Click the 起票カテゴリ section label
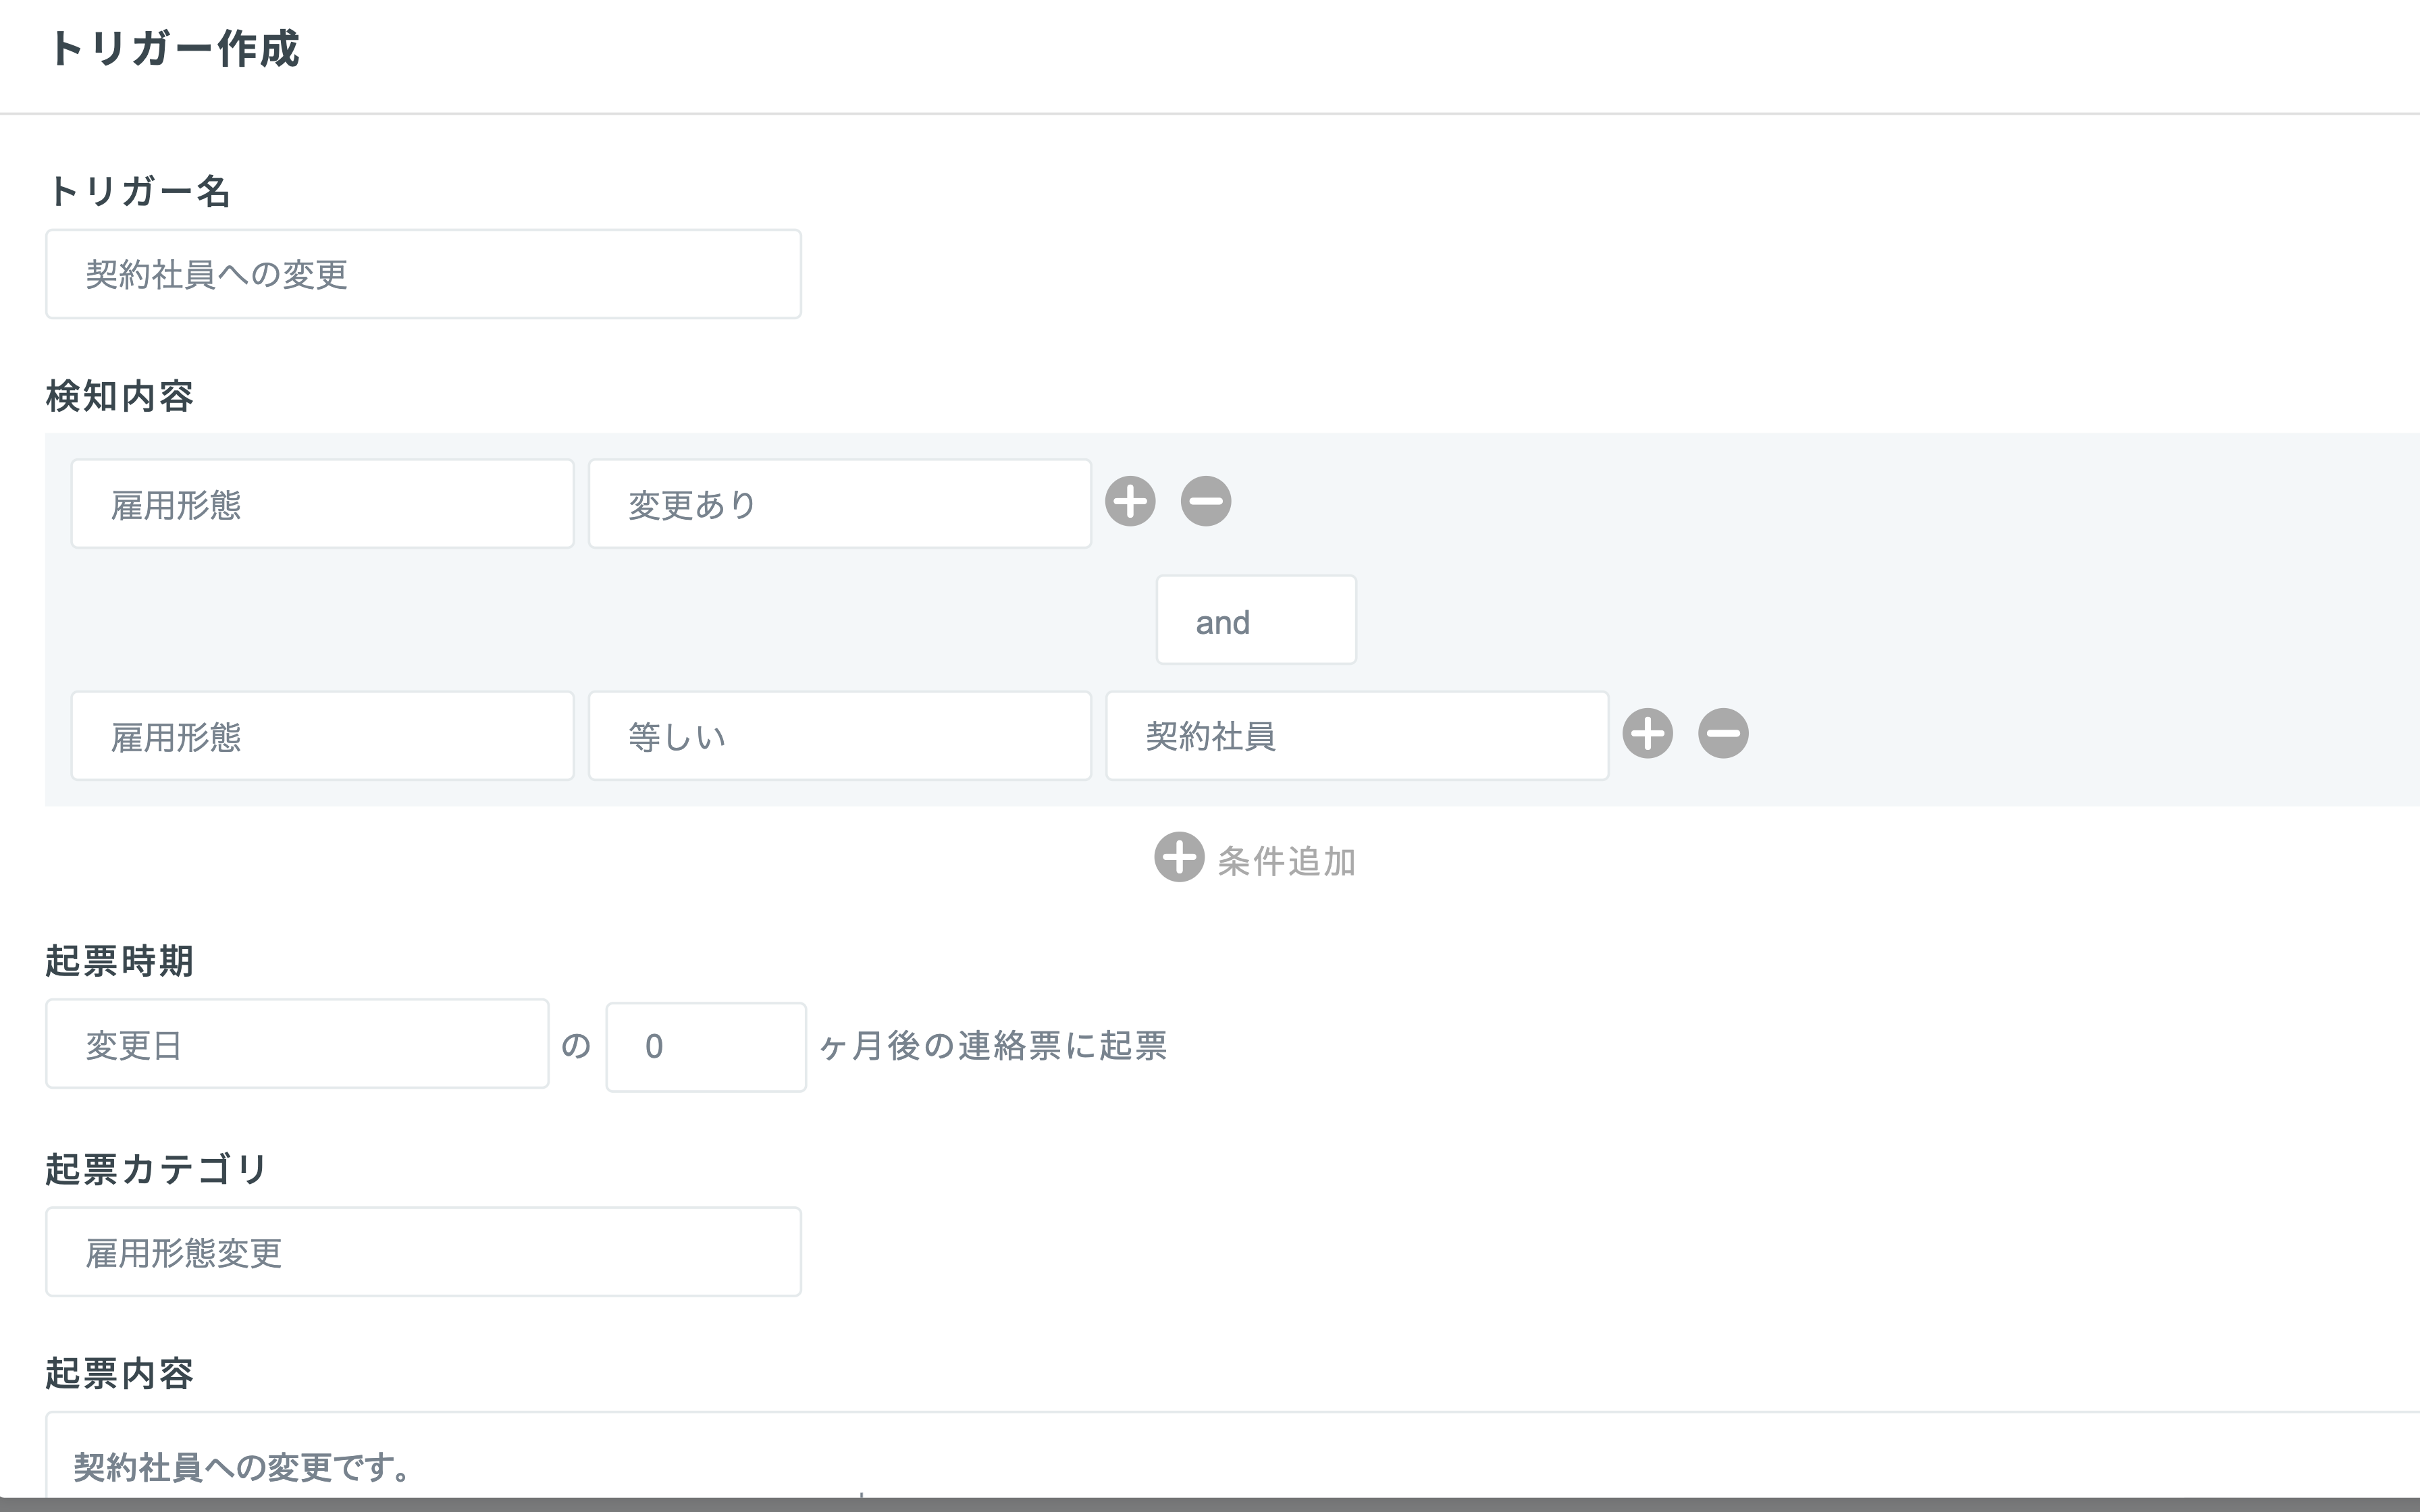2420x1512 pixels. tap(157, 1169)
